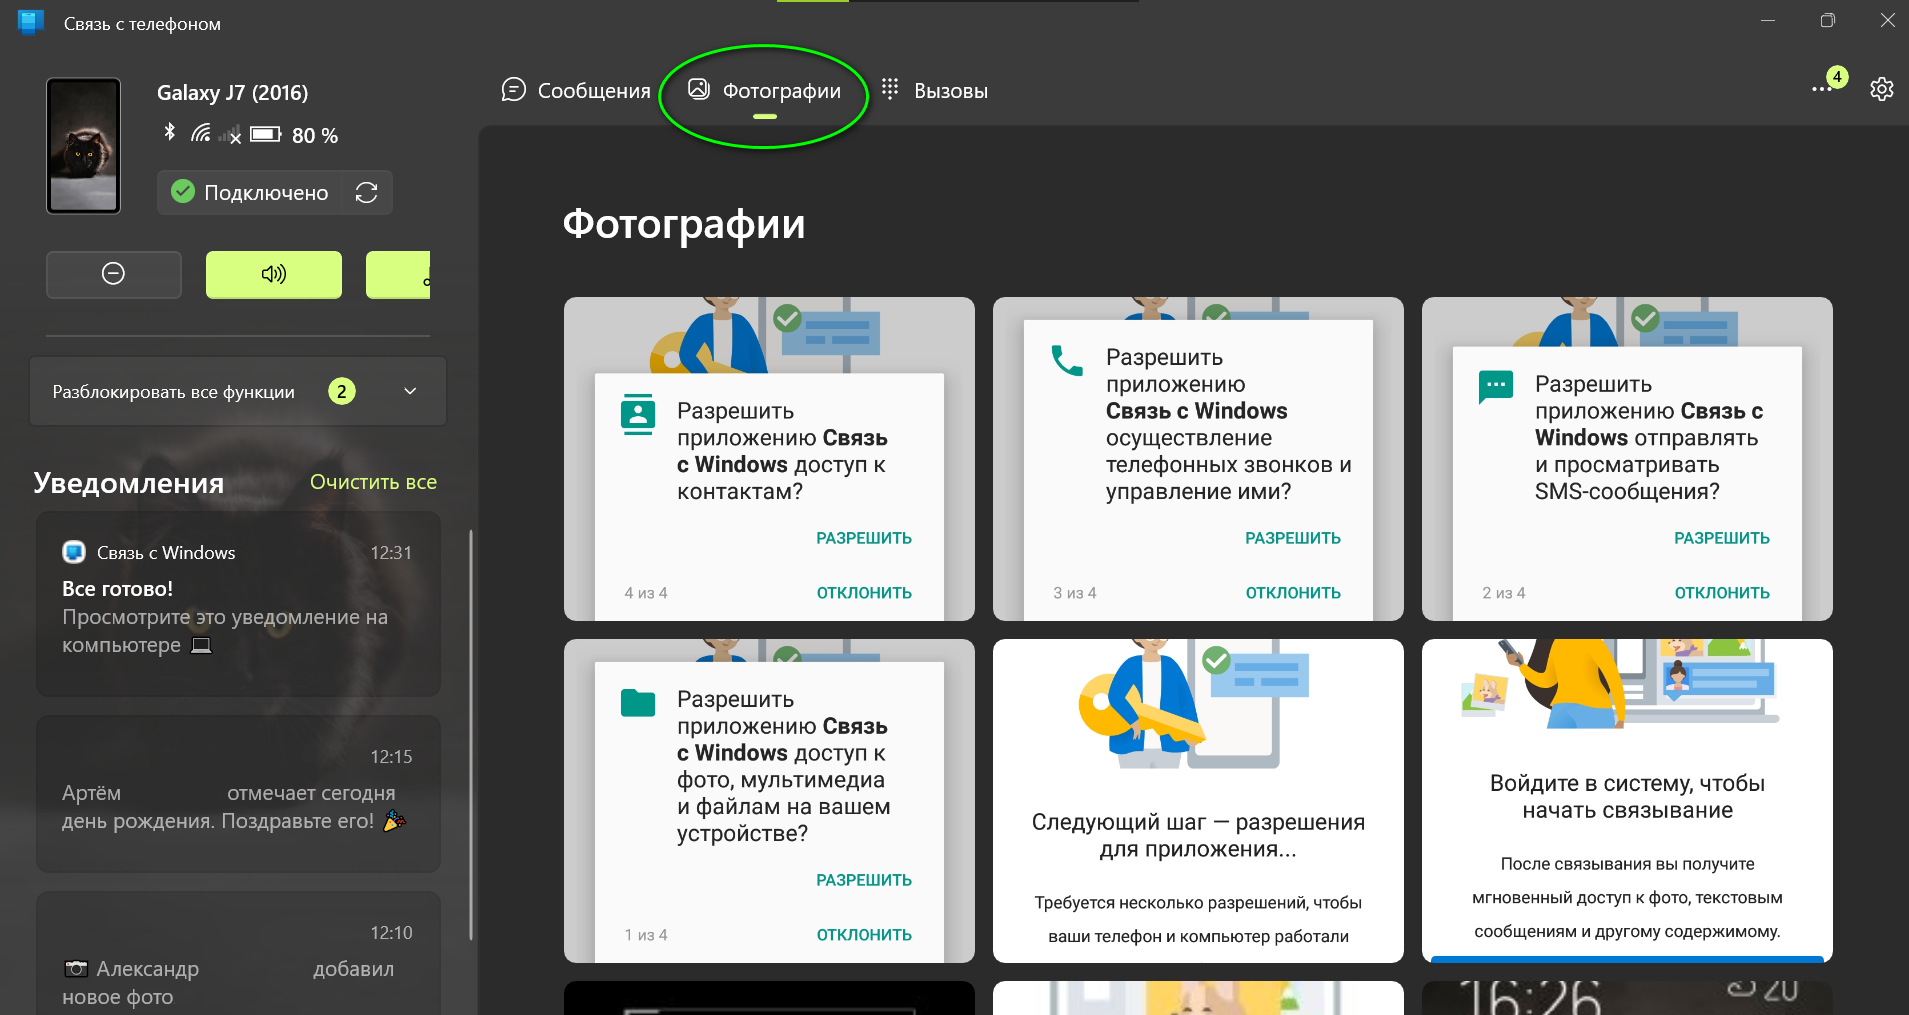Click badge 2 on Разблокировать все функции

click(342, 392)
